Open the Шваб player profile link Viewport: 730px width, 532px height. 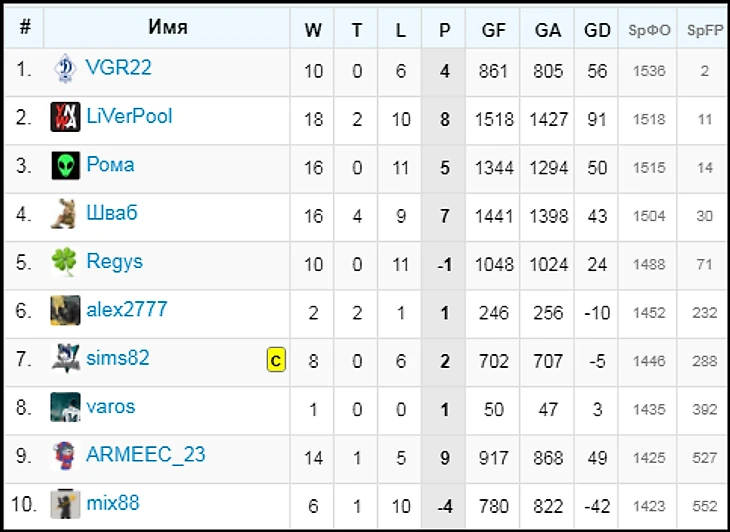[x=112, y=213]
